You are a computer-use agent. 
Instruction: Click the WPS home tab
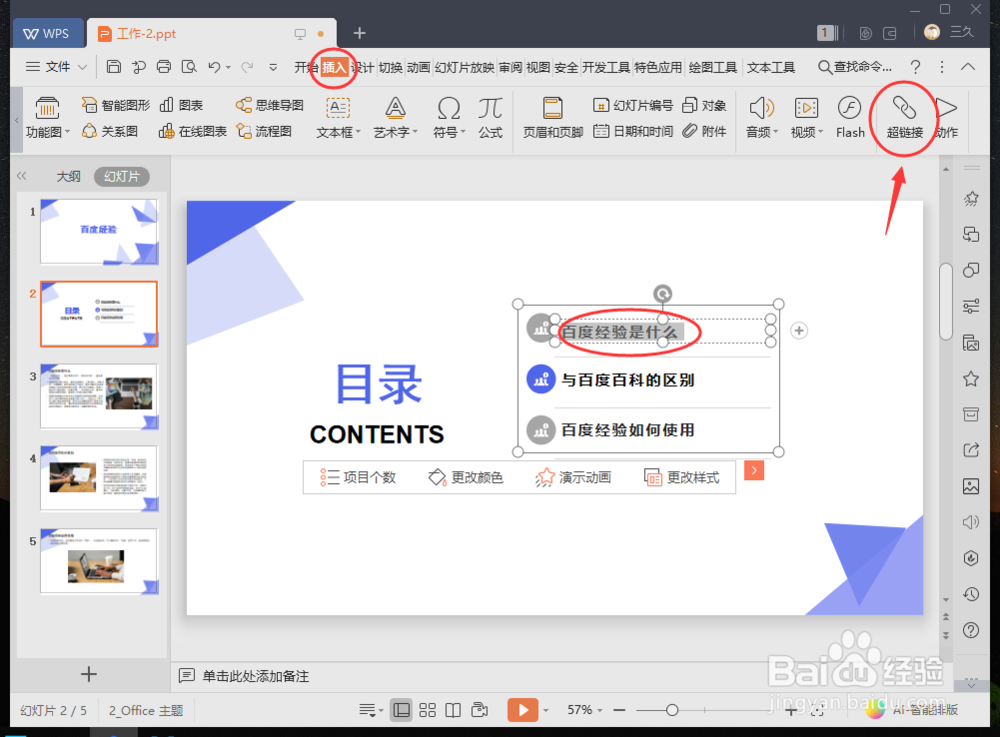tap(47, 33)
